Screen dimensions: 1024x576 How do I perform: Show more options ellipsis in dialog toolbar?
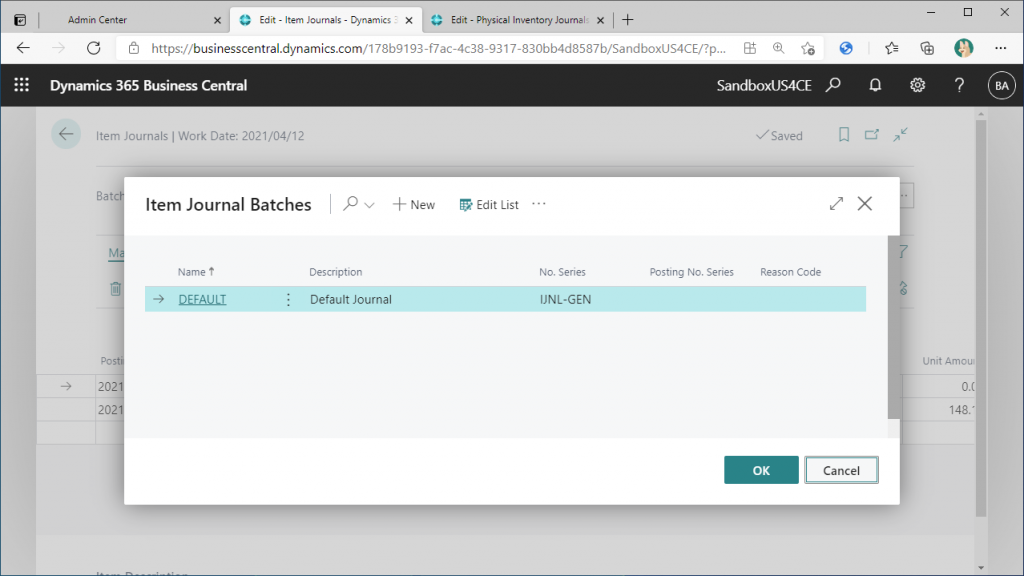pyautogui.click(x=539, y=204)
